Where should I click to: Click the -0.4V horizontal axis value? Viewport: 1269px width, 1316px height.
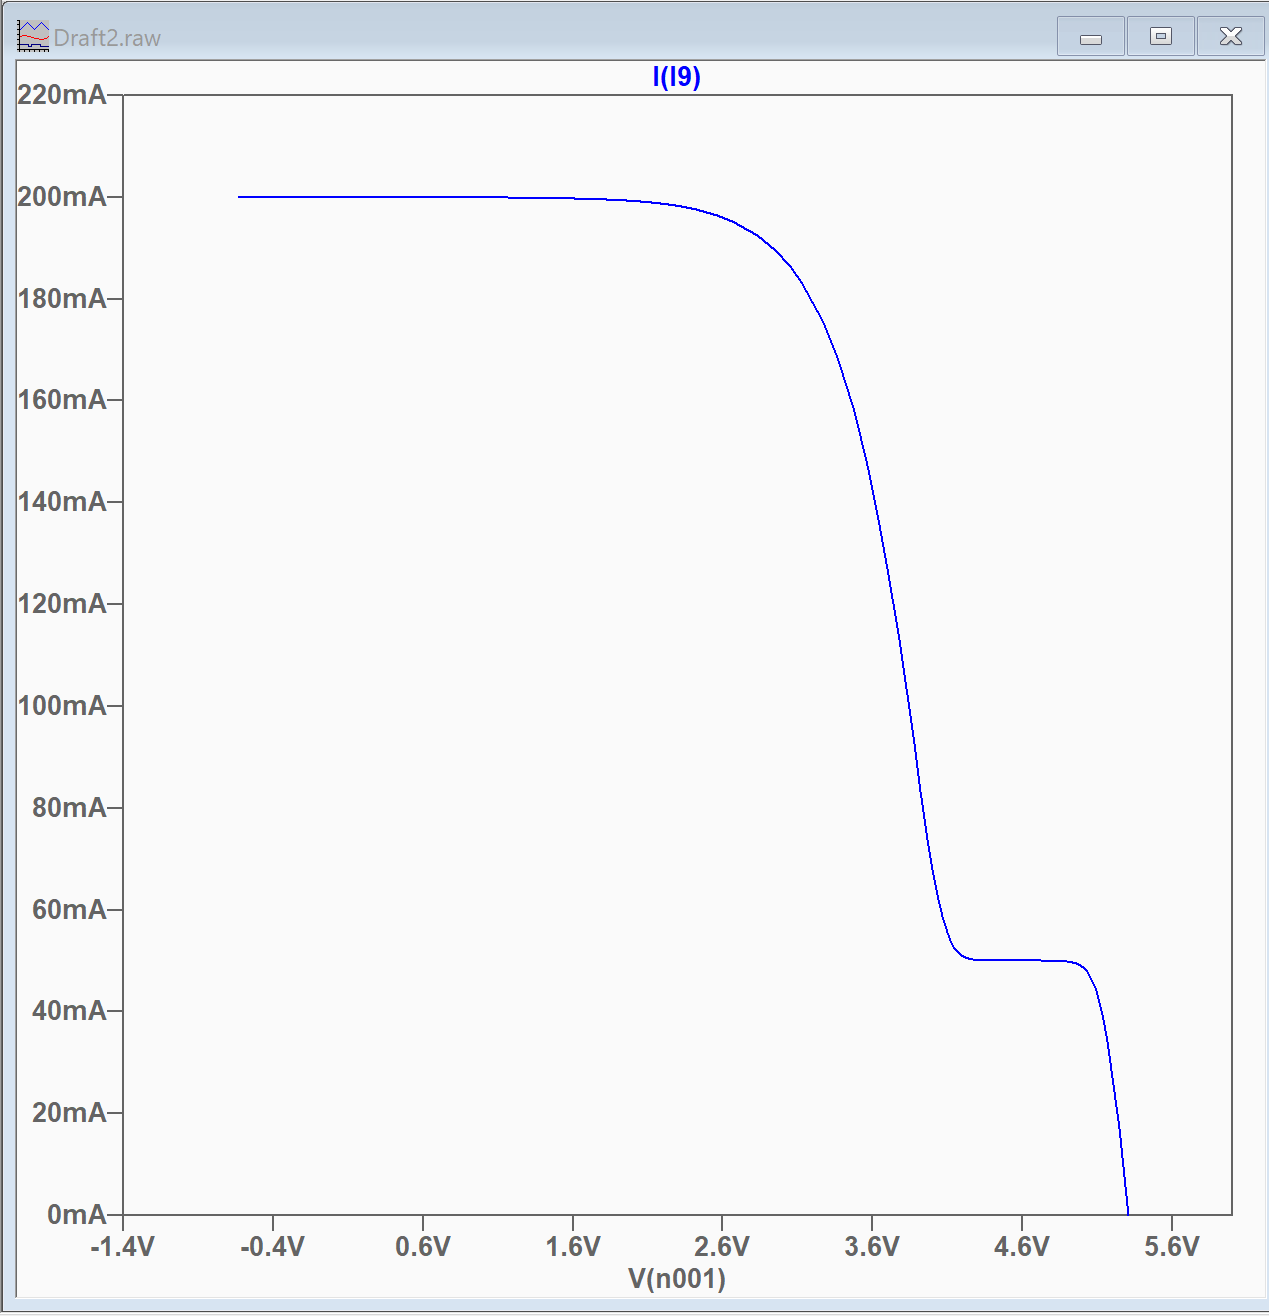pyautogui.click(x=272, y=1246)
